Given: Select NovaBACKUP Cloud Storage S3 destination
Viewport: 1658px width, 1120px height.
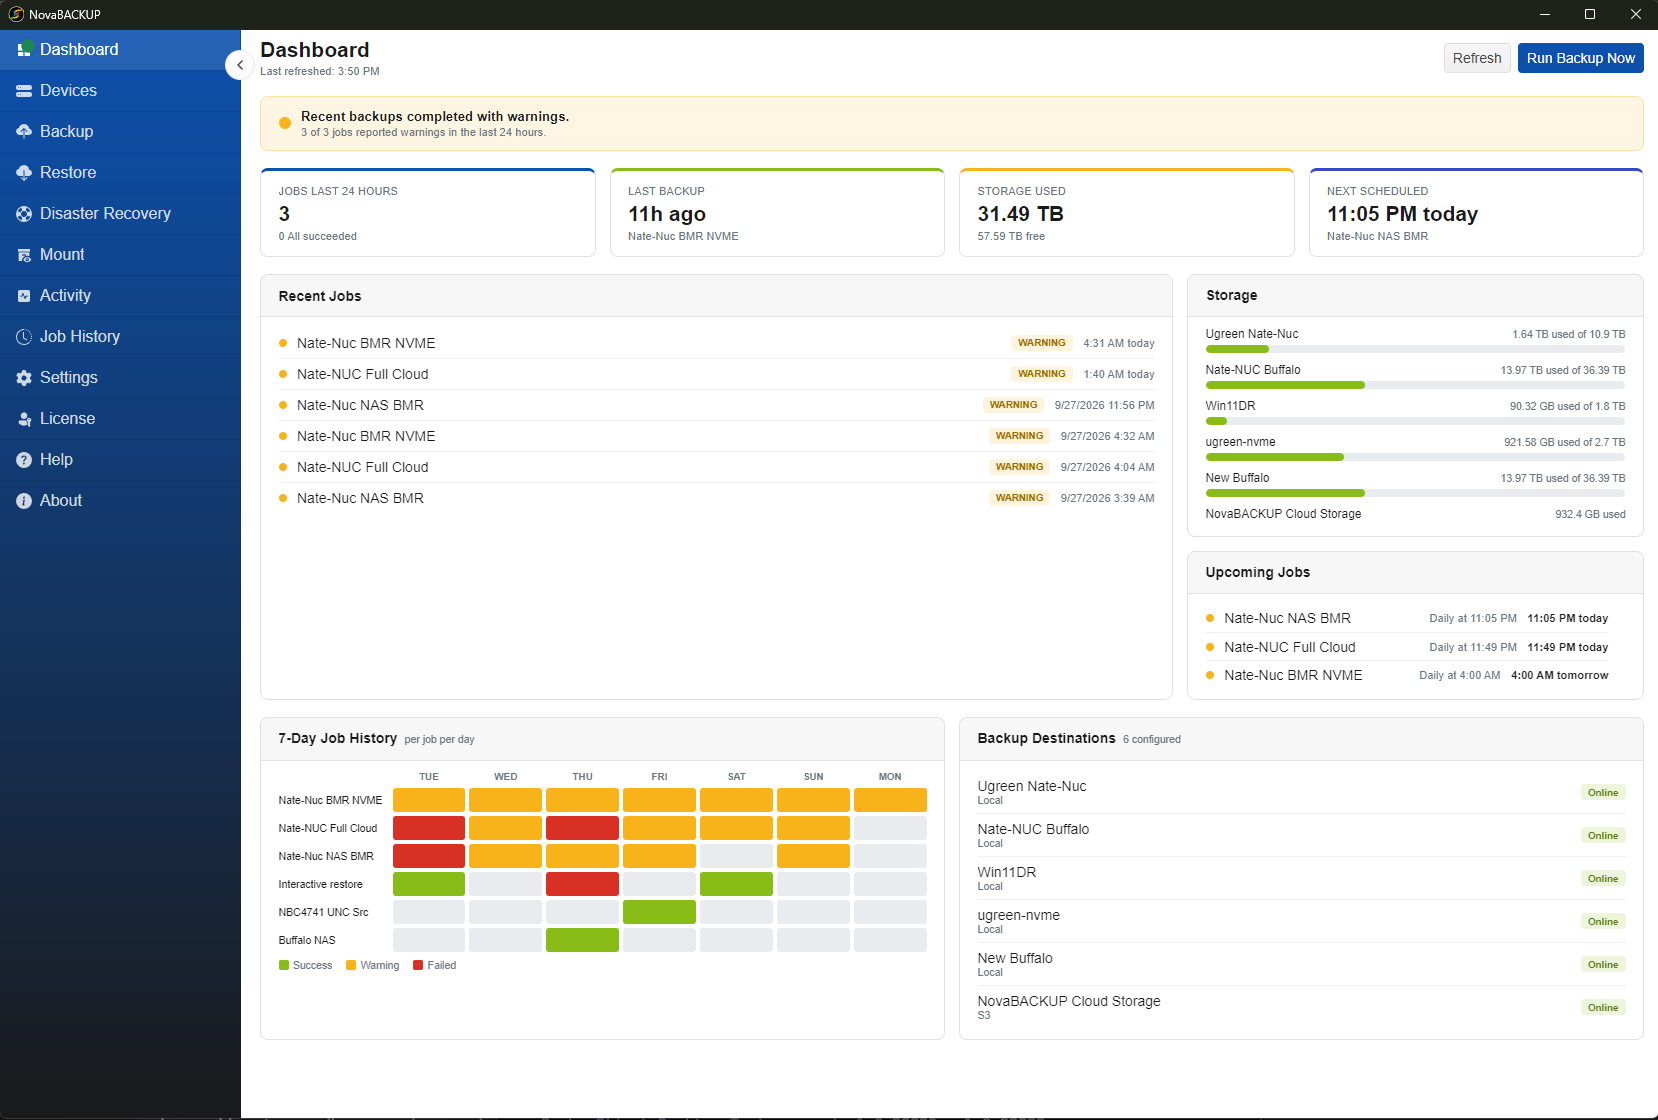Looking at the screenshot, I should 1301,1007.
